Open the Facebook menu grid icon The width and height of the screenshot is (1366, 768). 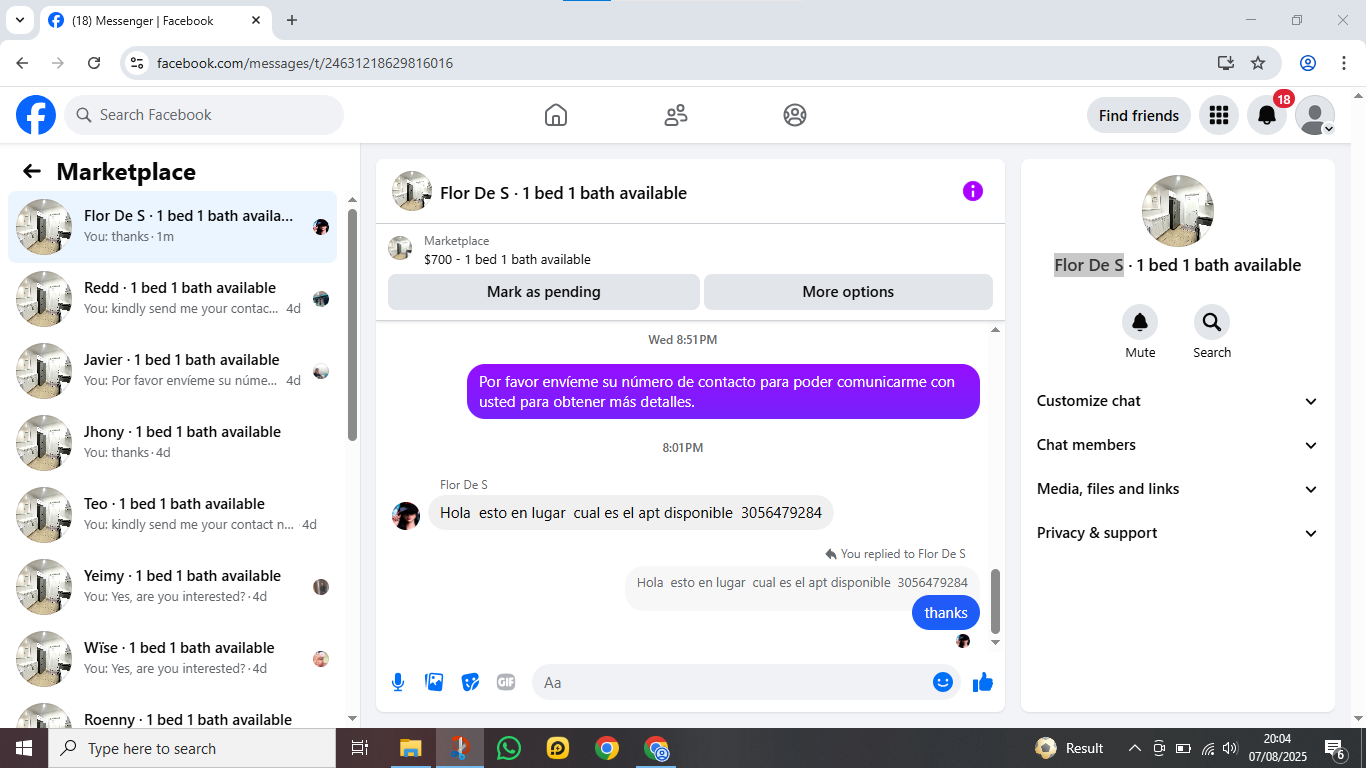pyautogui.click(x=1218, y=115)
